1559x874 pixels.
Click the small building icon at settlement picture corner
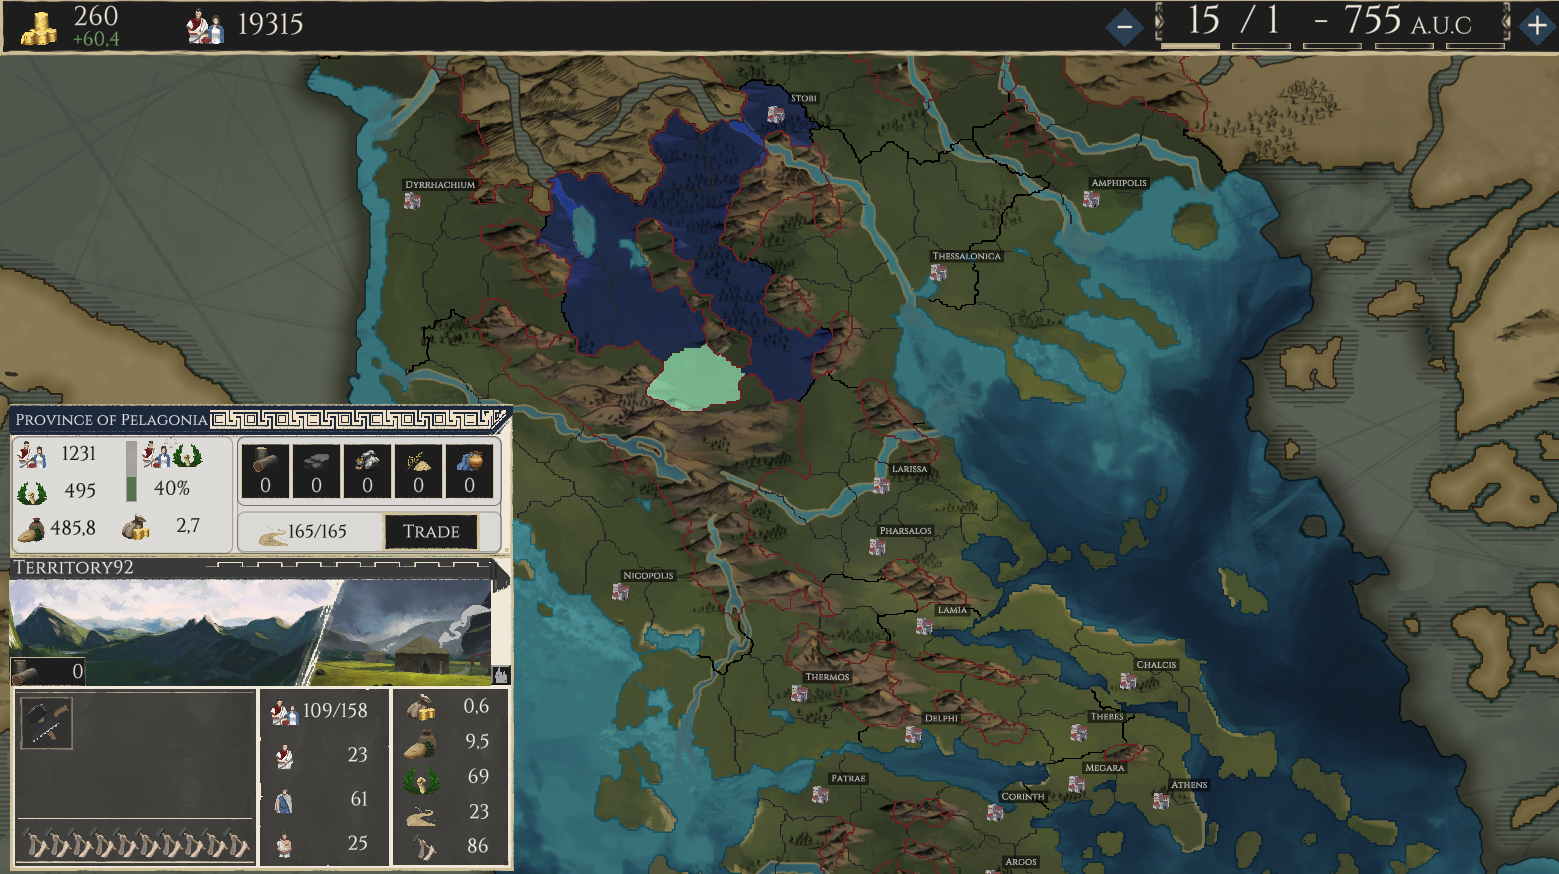(x=501, y=675)
